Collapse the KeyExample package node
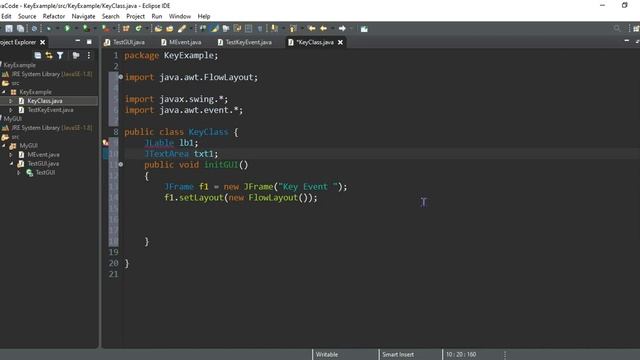Image resolution: width=640 pixels, height=360 pixels. (x=4, y=92)
